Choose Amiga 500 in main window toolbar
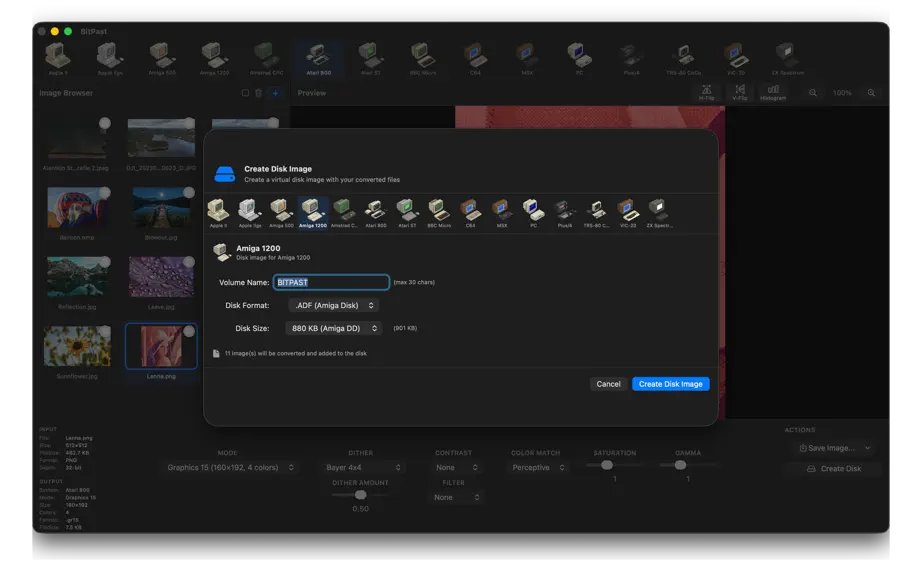 click(x=162, y=59)
